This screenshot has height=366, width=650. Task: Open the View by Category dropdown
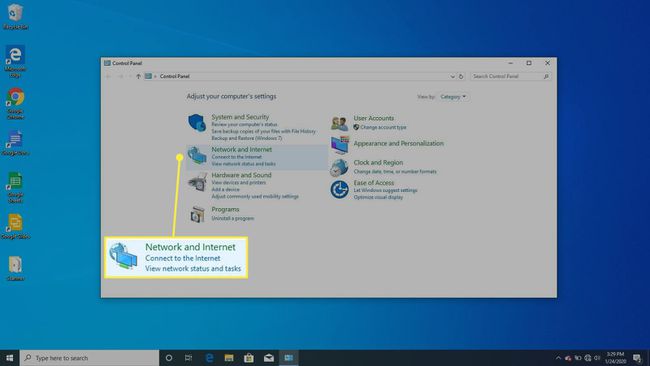coord(453,97)
